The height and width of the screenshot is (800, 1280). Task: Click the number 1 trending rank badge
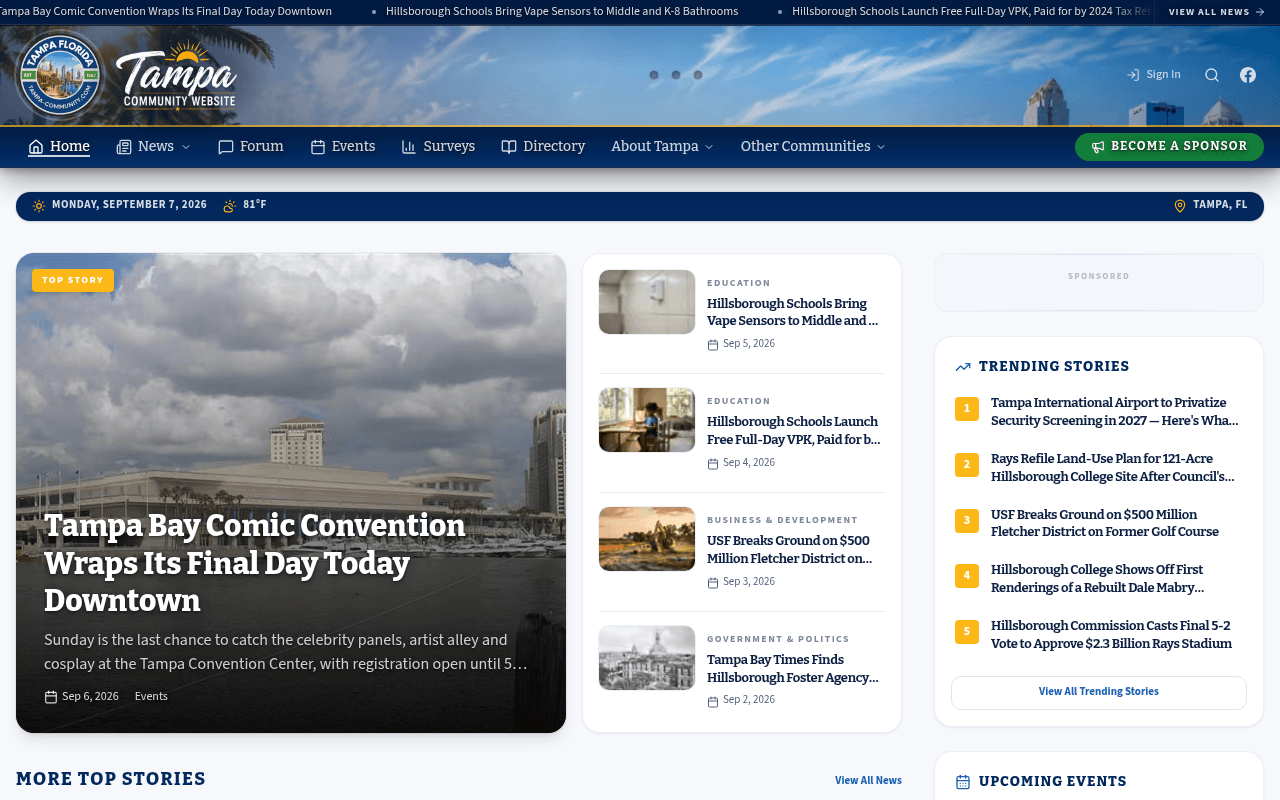(967, 409)
